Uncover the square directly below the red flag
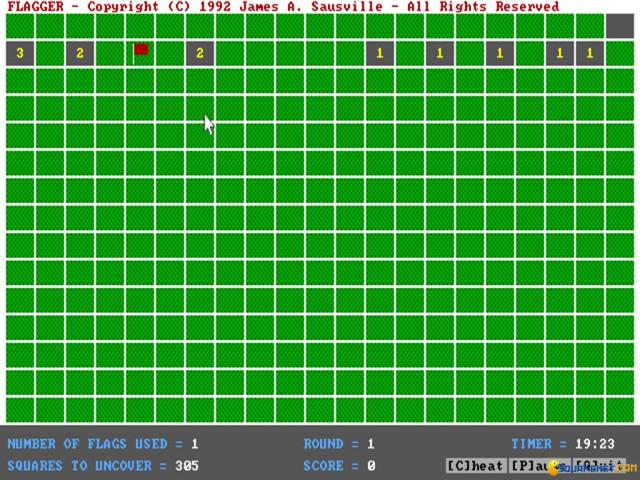640x480 pixels. click(140, 81)
